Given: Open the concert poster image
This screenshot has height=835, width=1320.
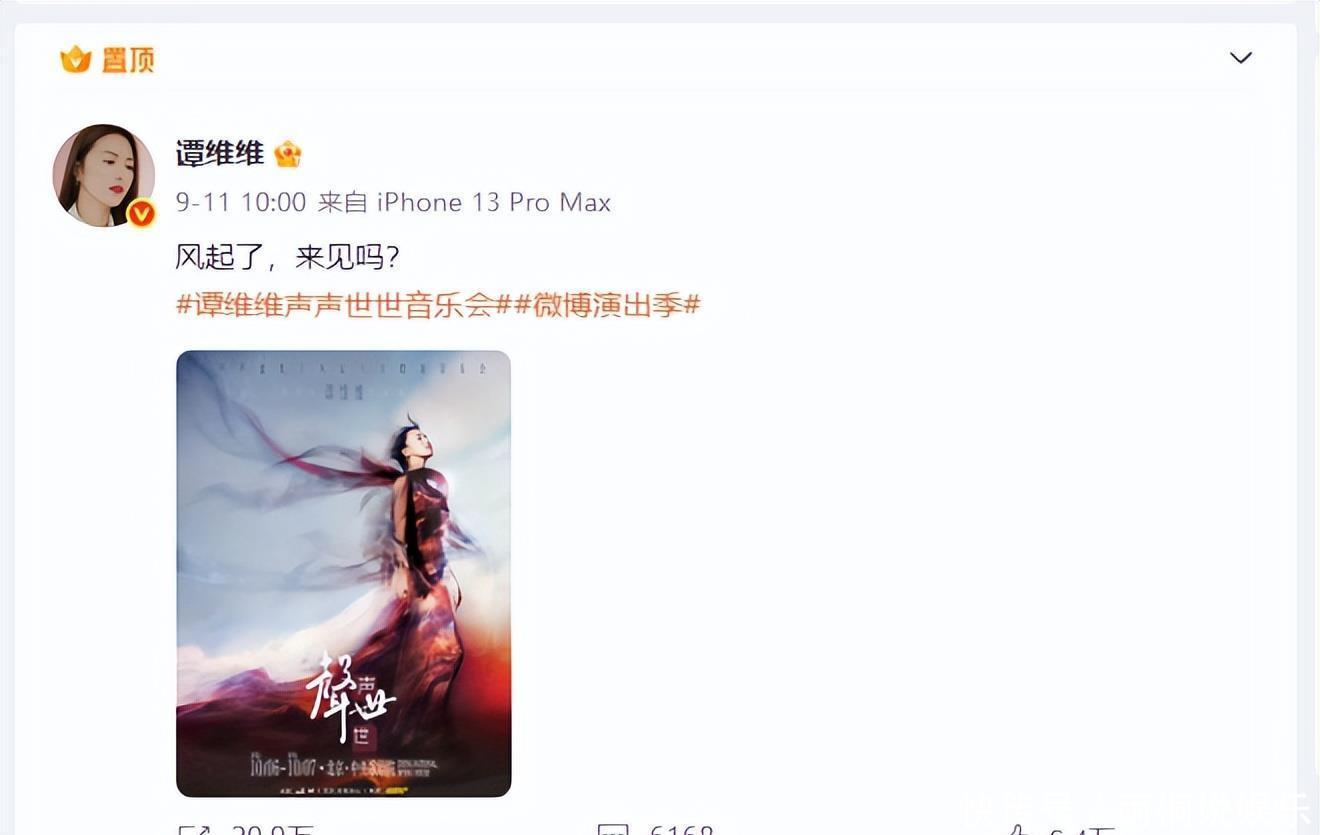Looking at the screenshot, I should coord(344,574).
